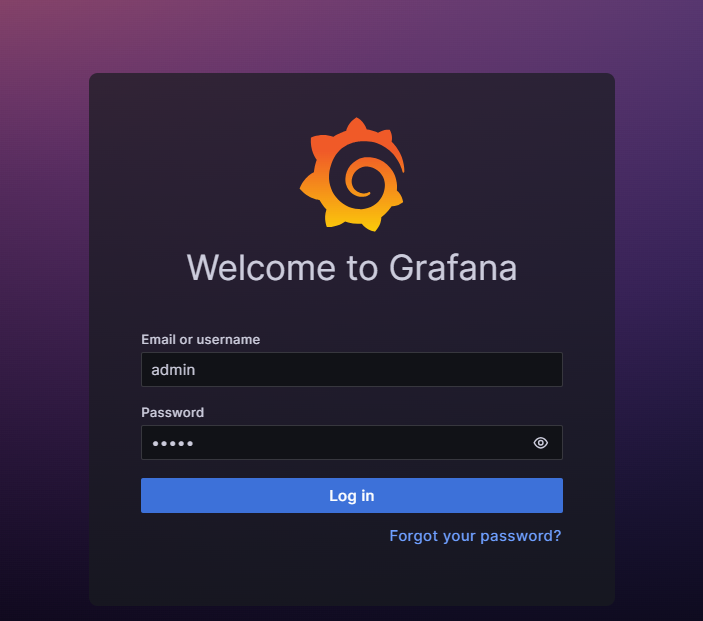
Task: Click the purple background outside the login card
Action: (45, 314)
